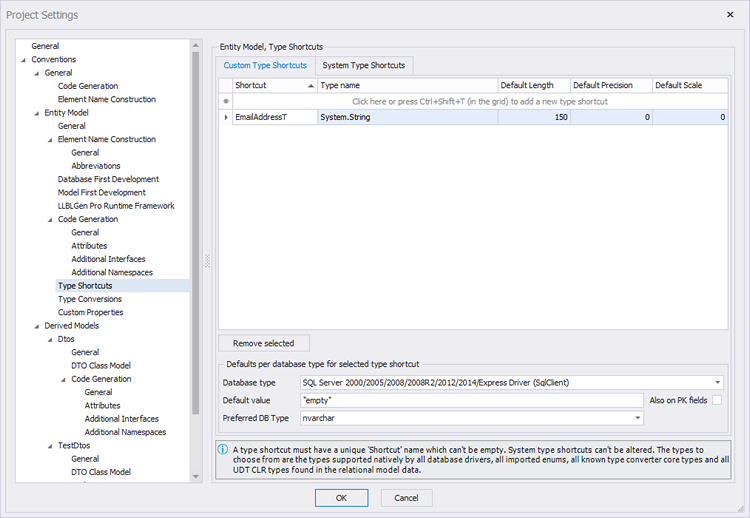Open the Database type dropdown
This screenshot has width=750, height=518.
tap(717, 383)
